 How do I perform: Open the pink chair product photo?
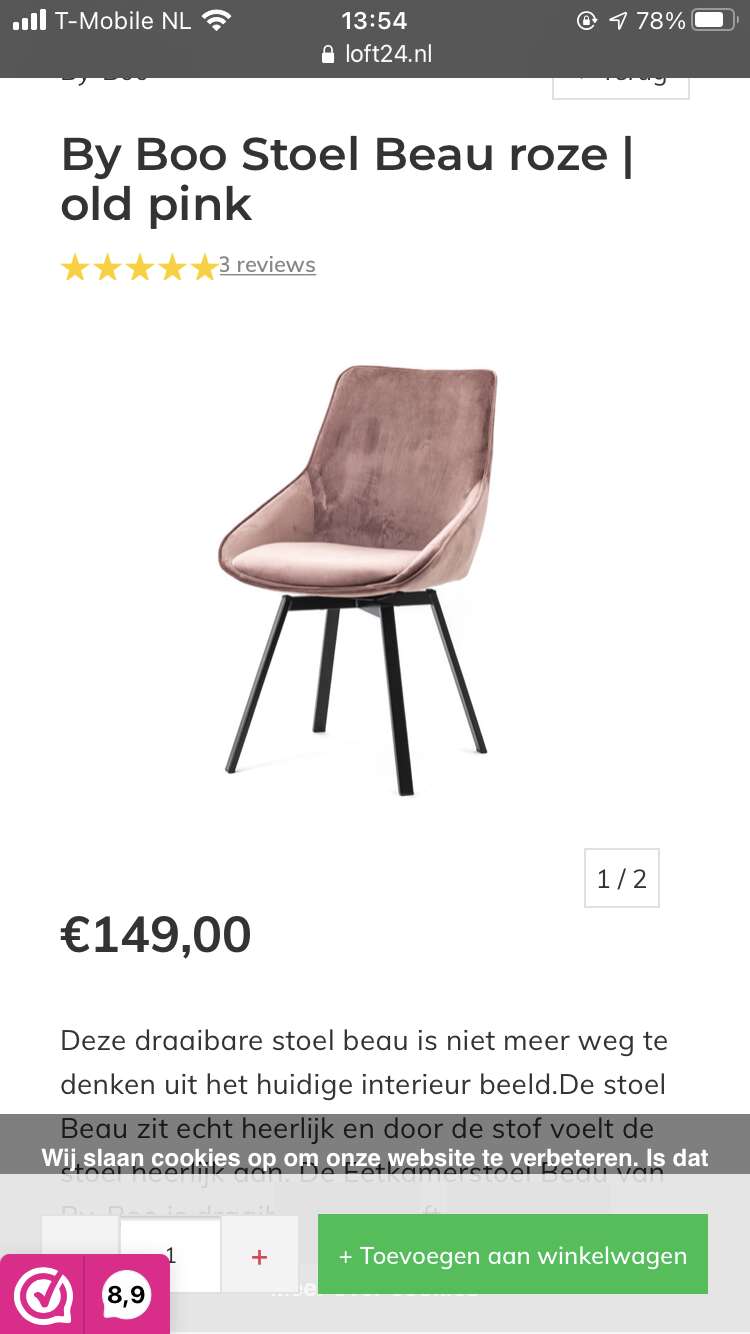coord(358,580)
